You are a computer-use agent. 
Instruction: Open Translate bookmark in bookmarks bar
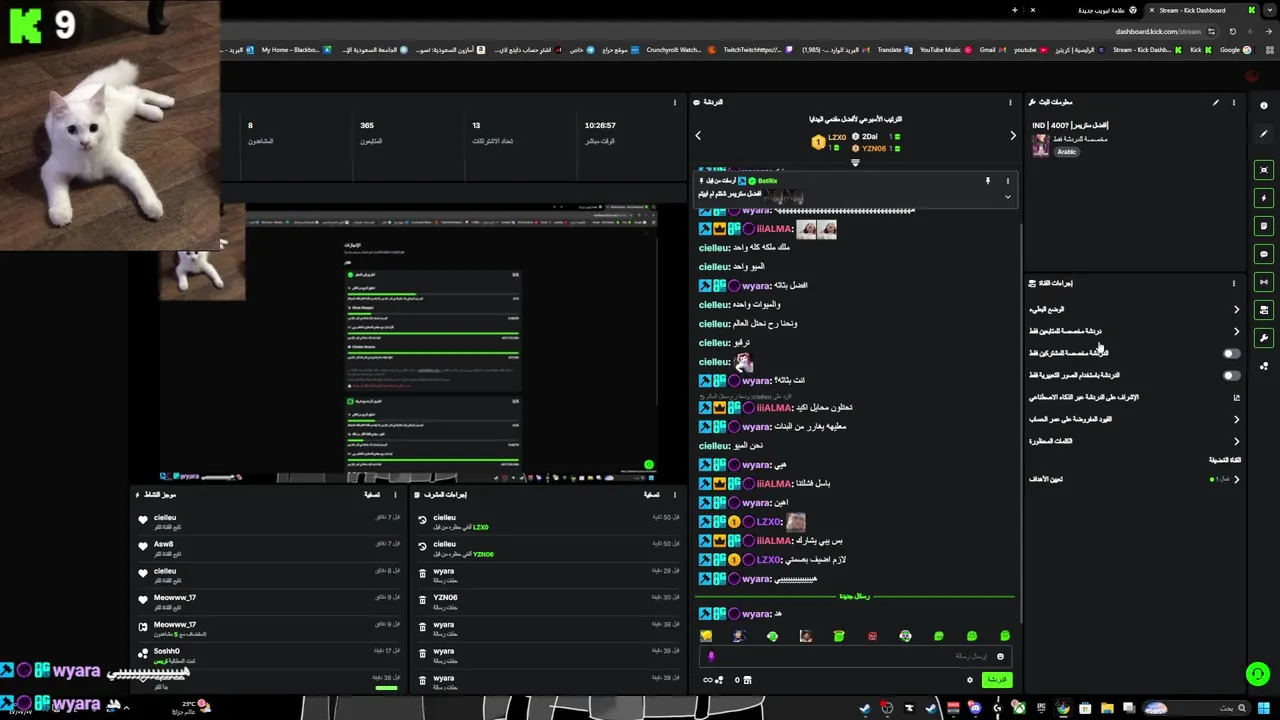pos(893,50)
